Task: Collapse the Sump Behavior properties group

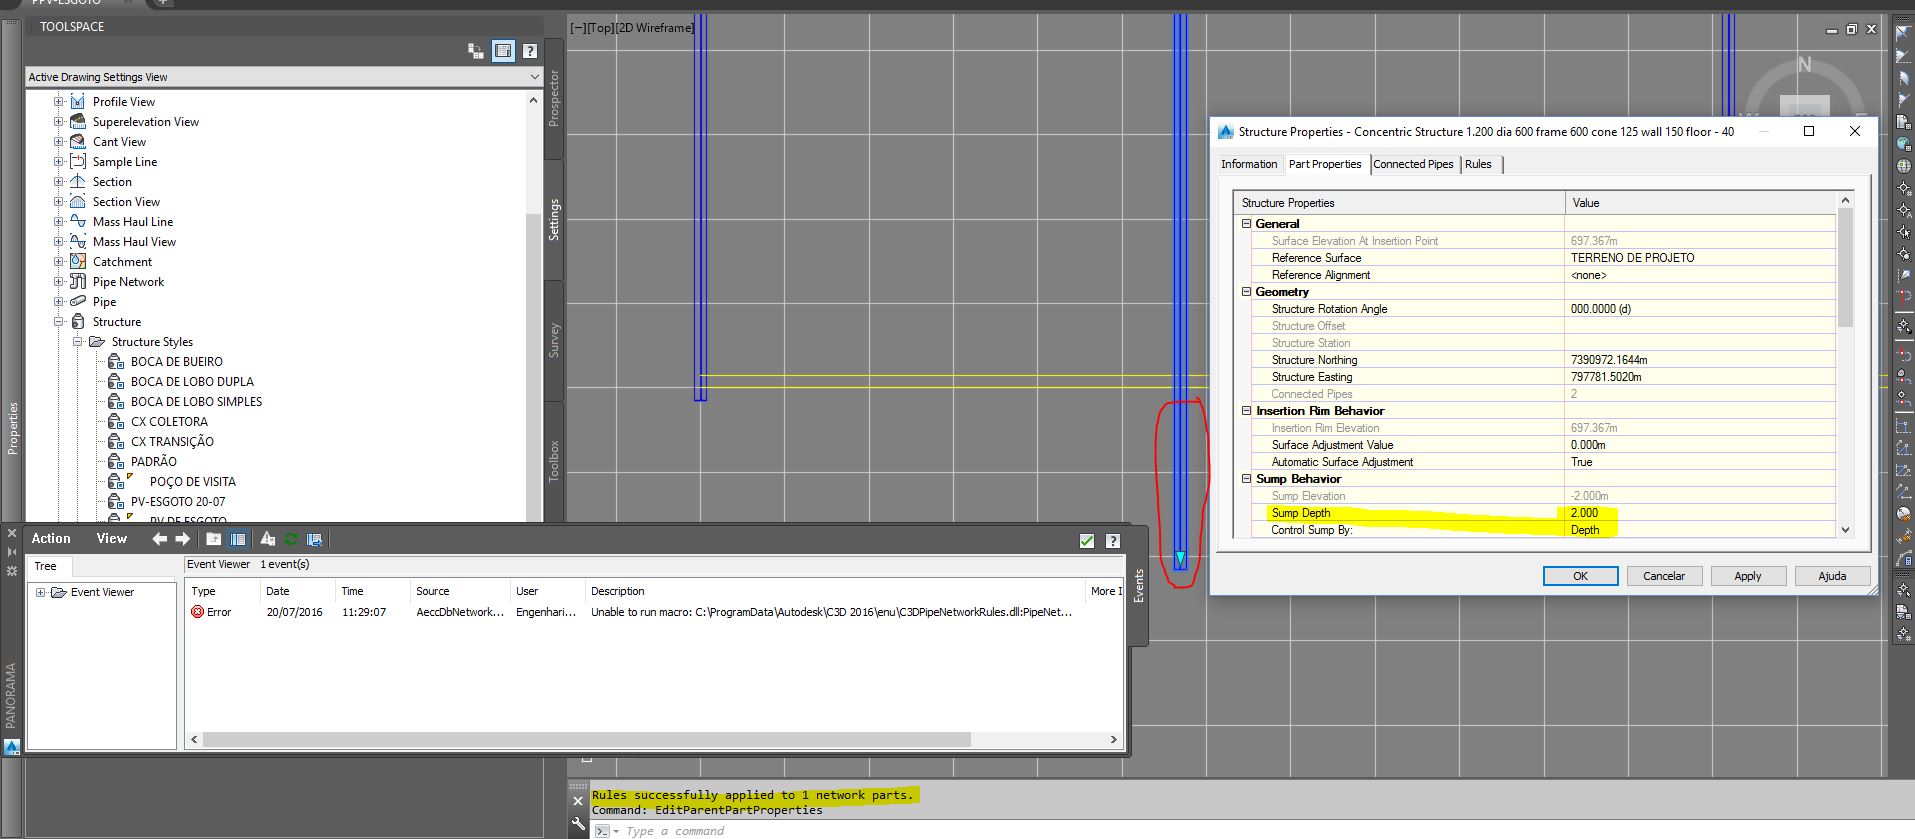Action: click(1246, 479)
